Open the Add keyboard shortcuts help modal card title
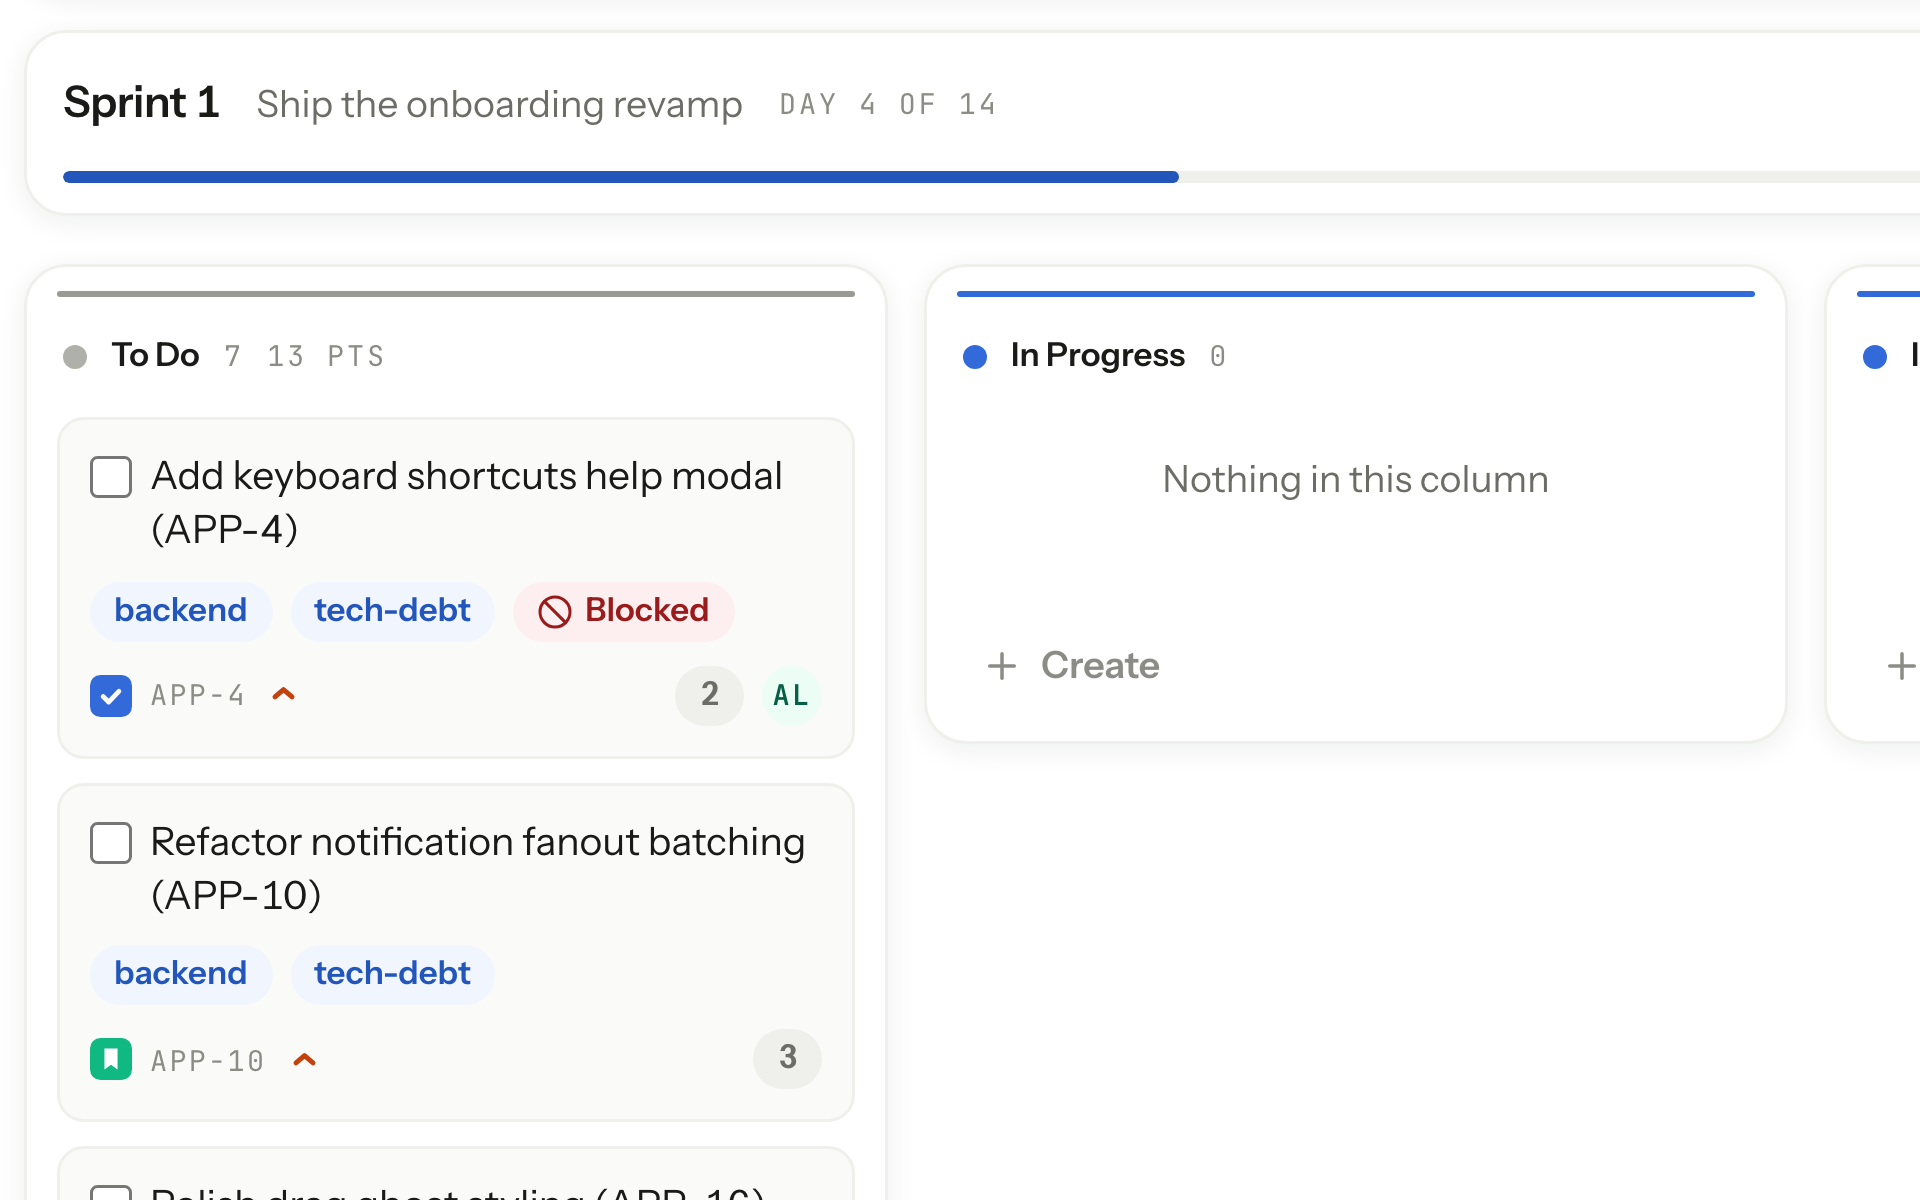Image resolution: width=1920 pixels, height=1200 pixels. (466, 503)
